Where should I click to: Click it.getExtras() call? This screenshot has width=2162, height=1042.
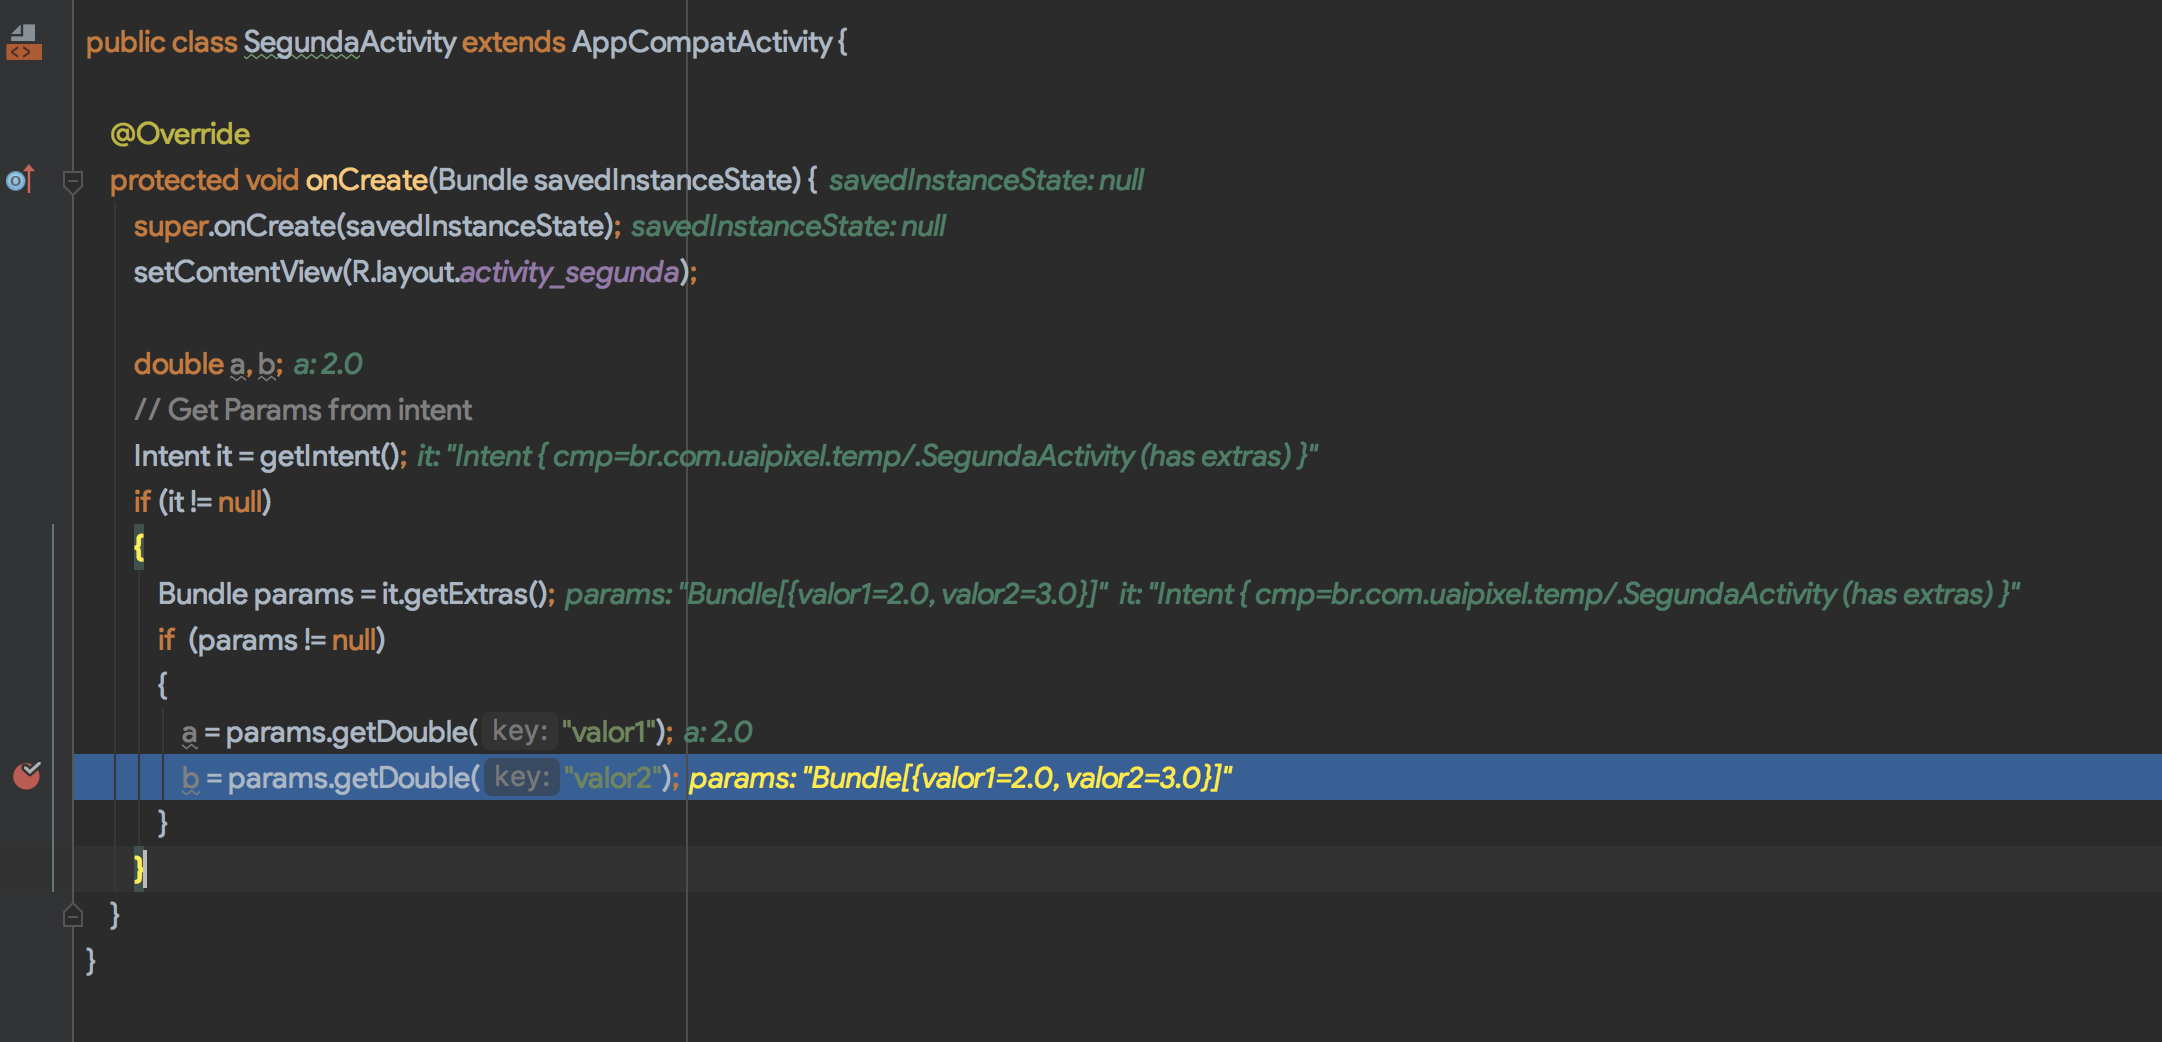(464, 594)
